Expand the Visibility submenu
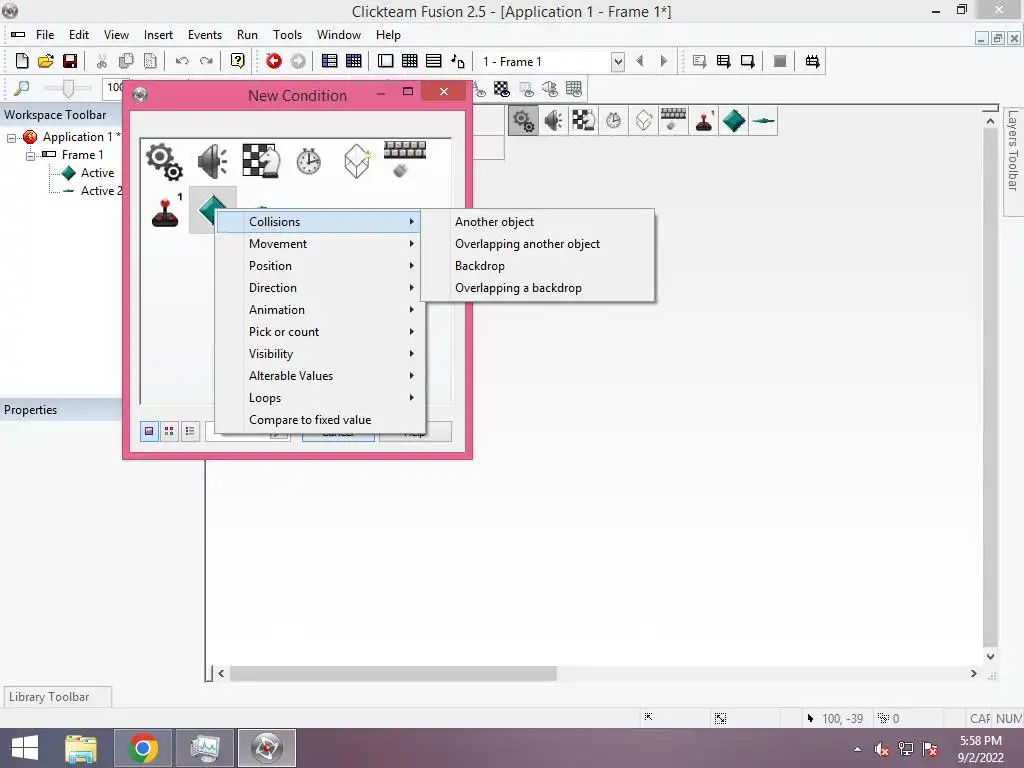This screenshot has height=768, width=1024. (x=320, y=354)
